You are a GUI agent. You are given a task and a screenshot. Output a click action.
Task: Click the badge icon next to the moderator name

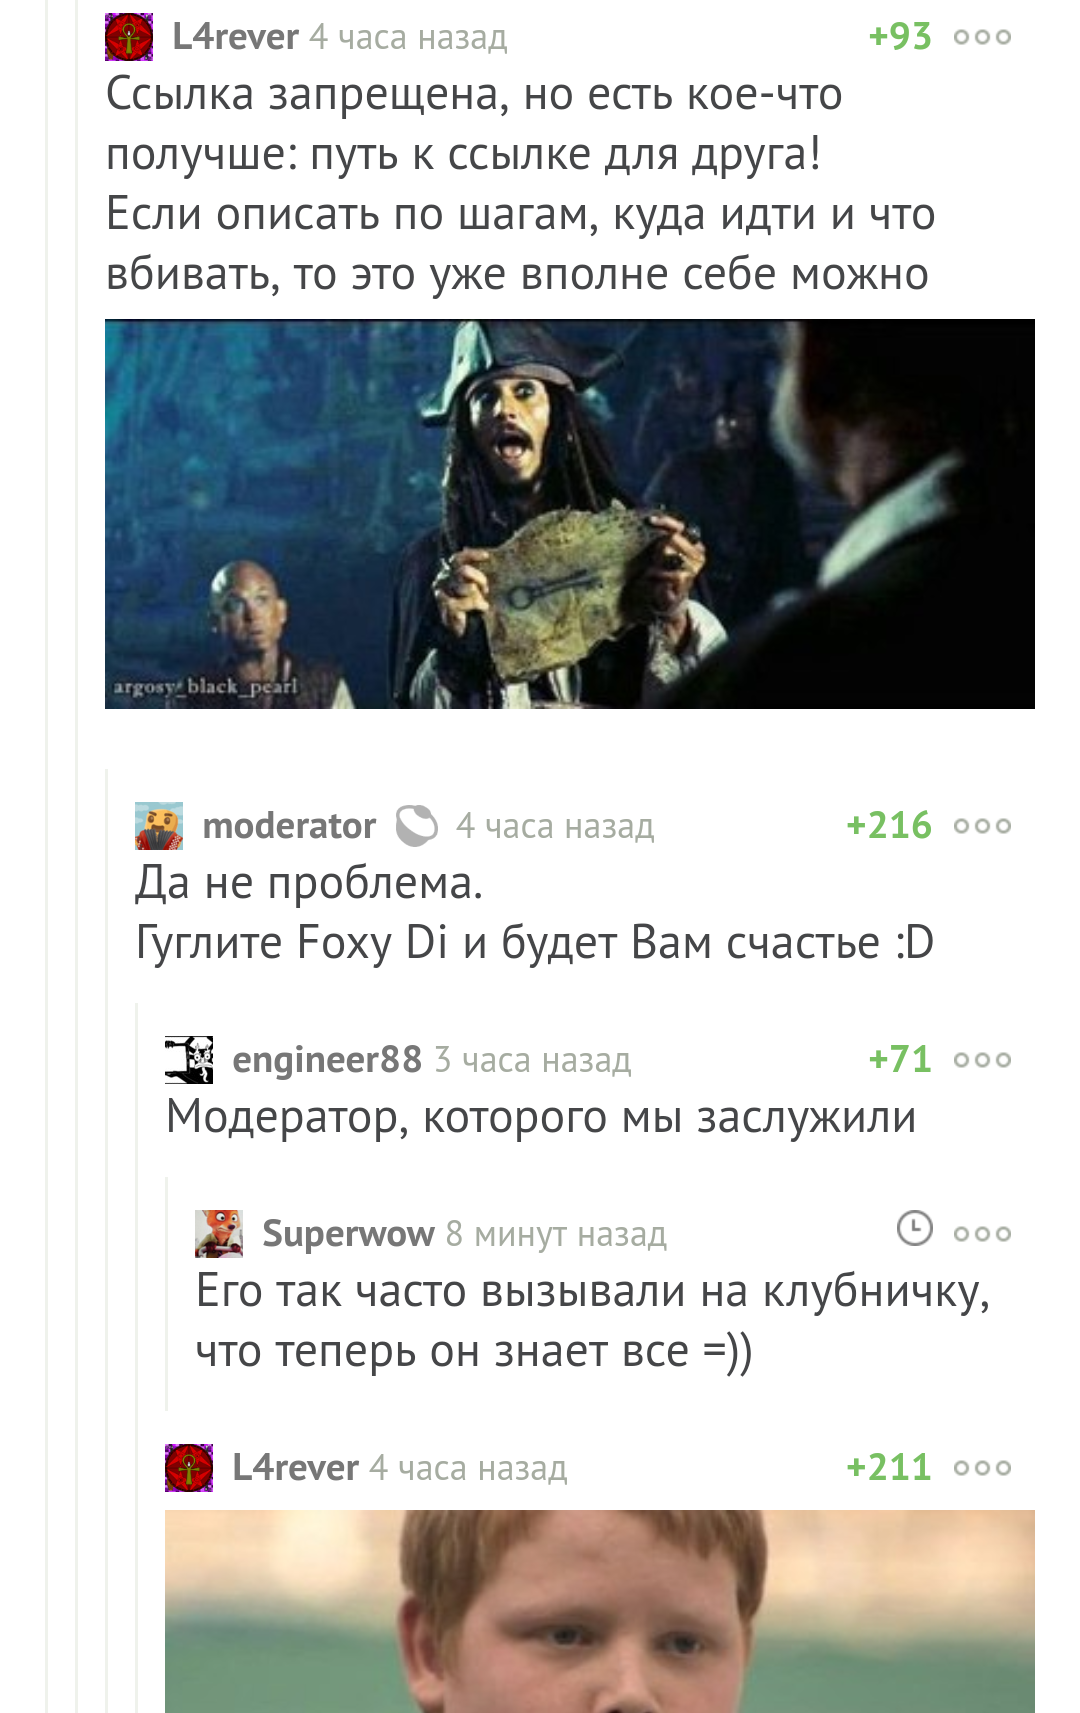point(417,826)
